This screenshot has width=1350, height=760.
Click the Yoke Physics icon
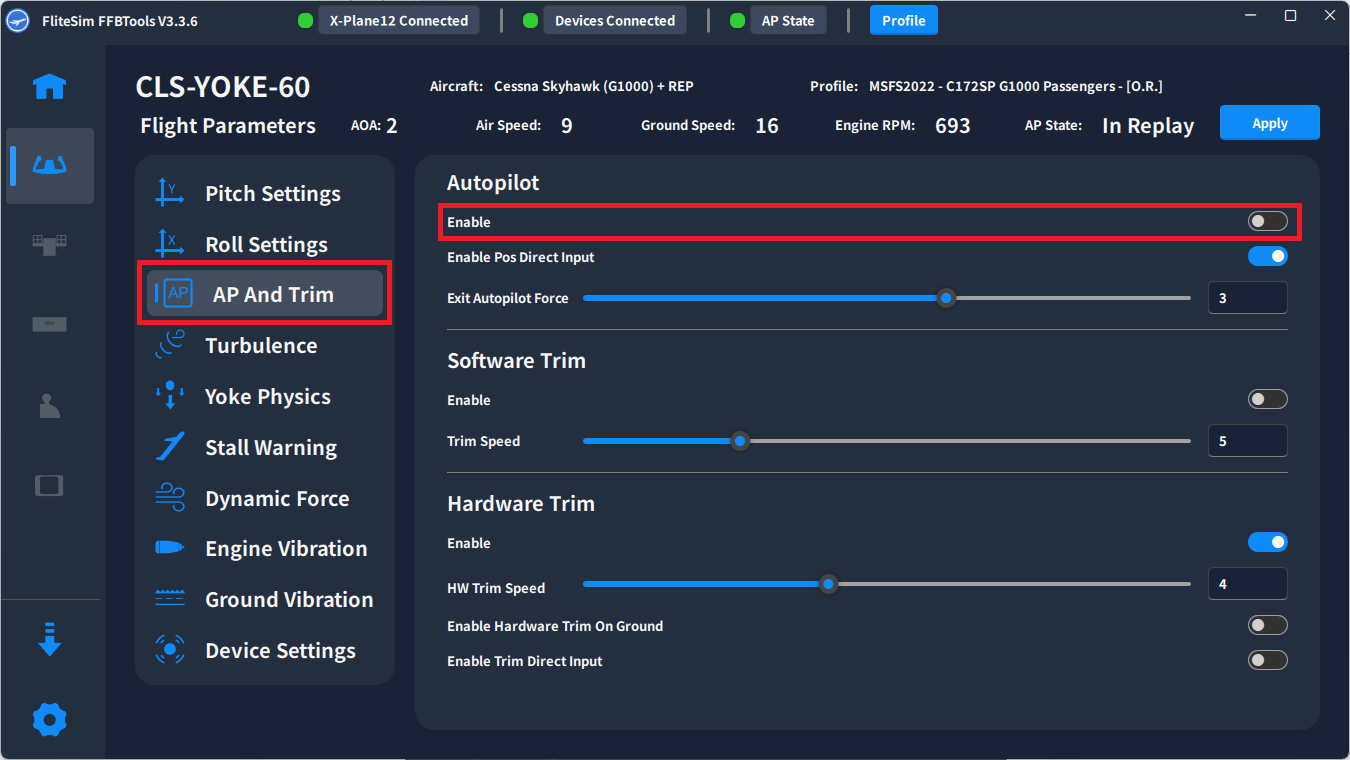[170, 396]
